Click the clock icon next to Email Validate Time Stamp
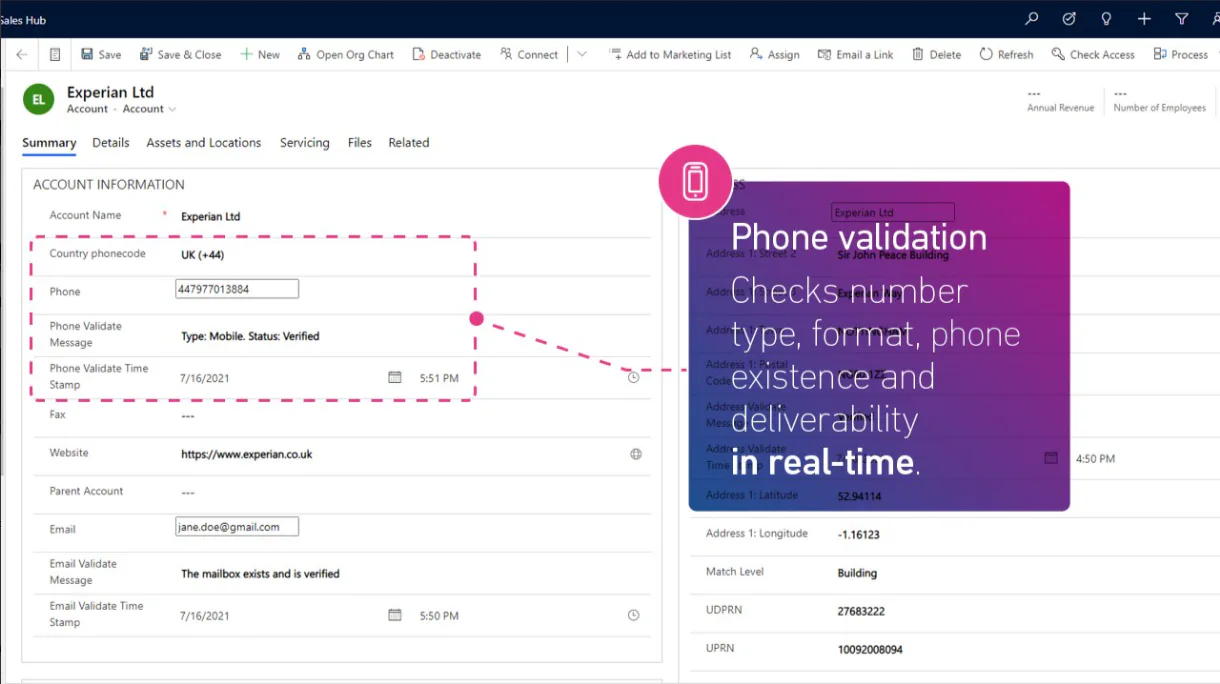The width and height of the screenshot is (1220, 684). pyautogui.click(x=632, y=615)
